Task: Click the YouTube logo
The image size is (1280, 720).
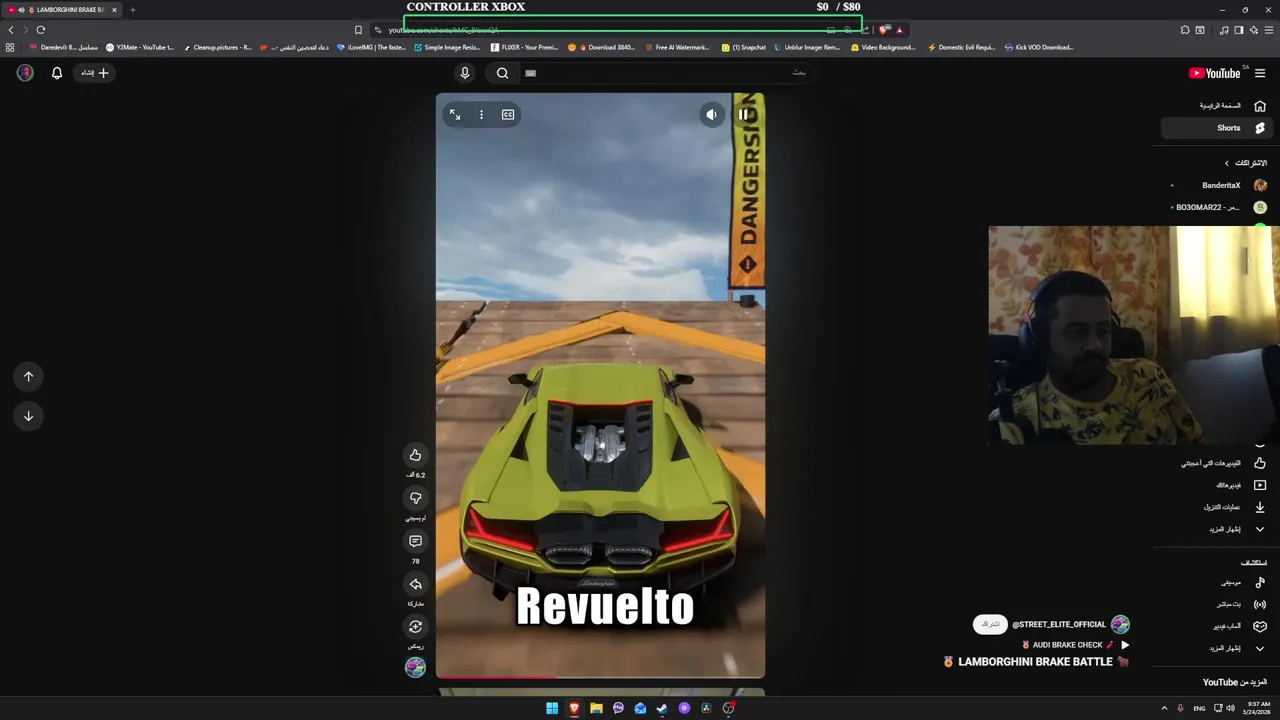Action: coord(1214,73)
